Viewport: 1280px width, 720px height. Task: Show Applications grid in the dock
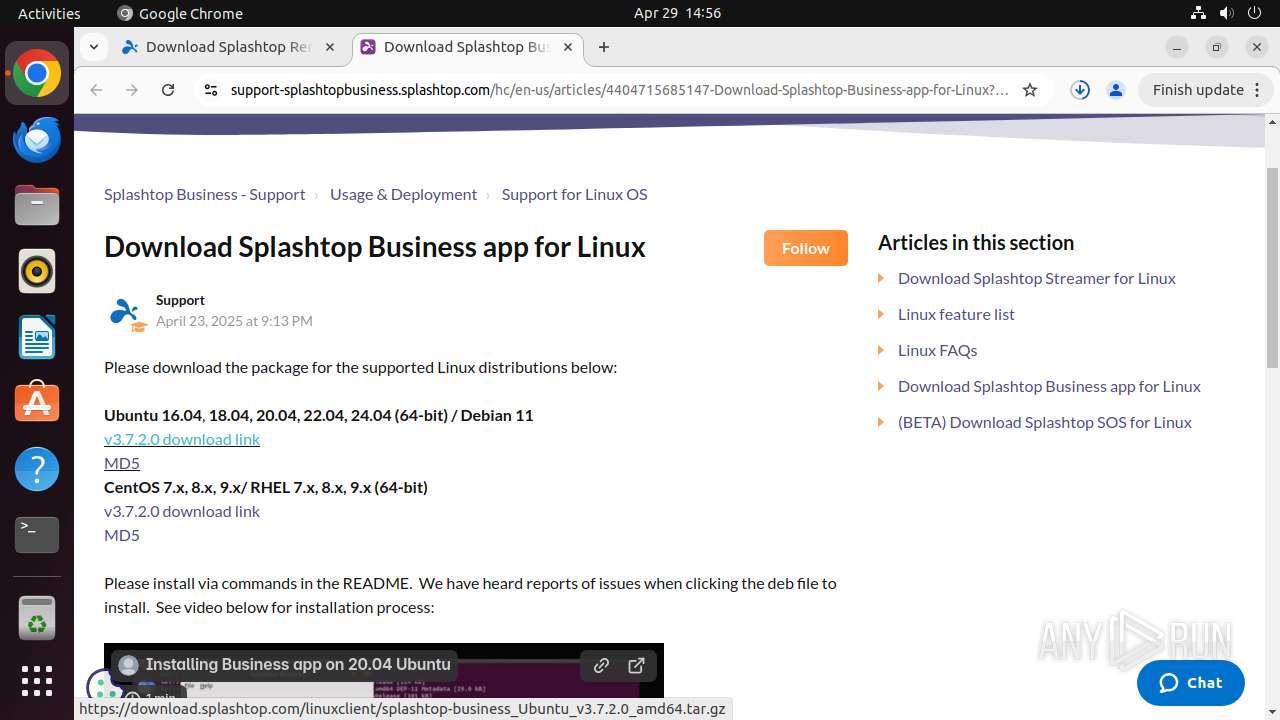coord(37,681)
